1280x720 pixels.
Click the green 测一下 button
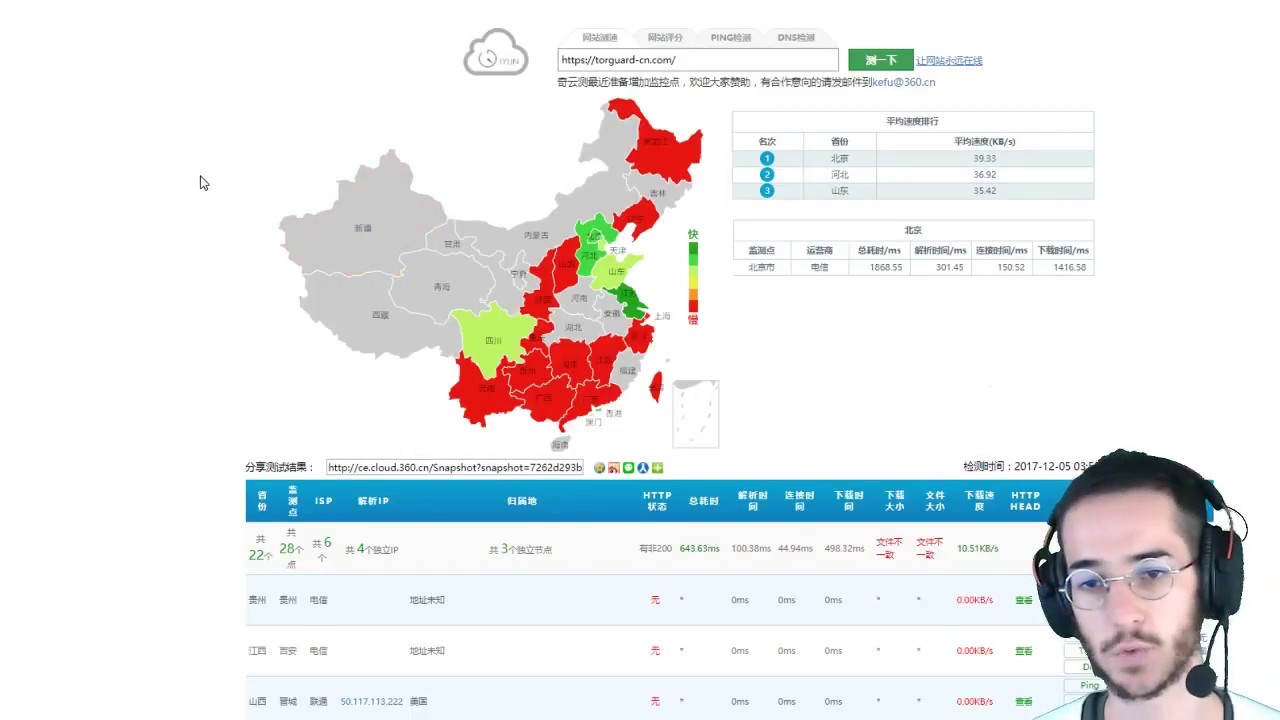click(x=881, y=60)
